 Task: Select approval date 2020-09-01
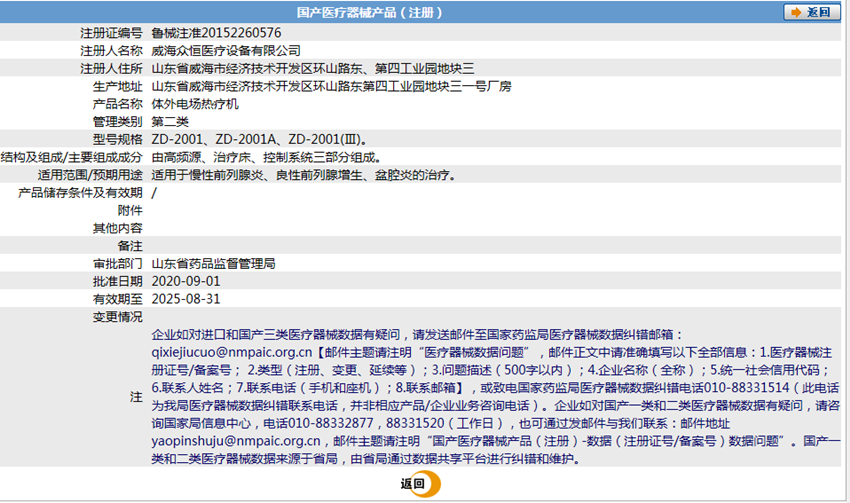click(186, 281)
